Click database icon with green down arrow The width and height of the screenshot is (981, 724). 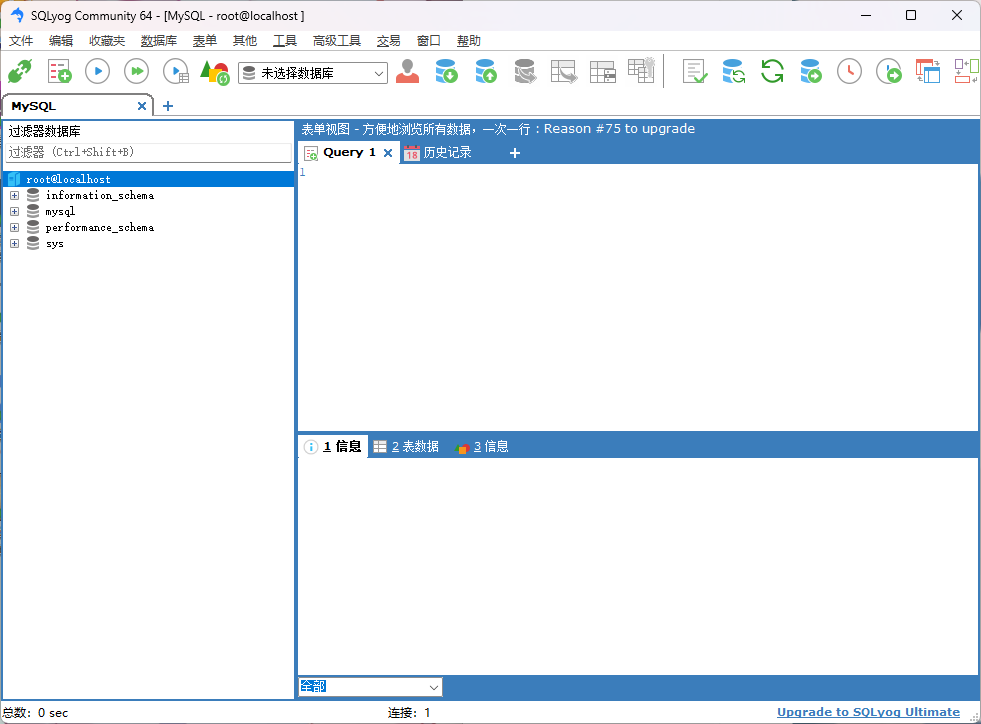[446, 72]
